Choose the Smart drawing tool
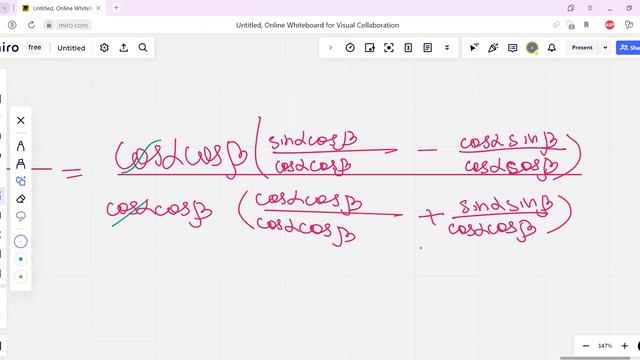640x360 pixels. tap(20, 181)
